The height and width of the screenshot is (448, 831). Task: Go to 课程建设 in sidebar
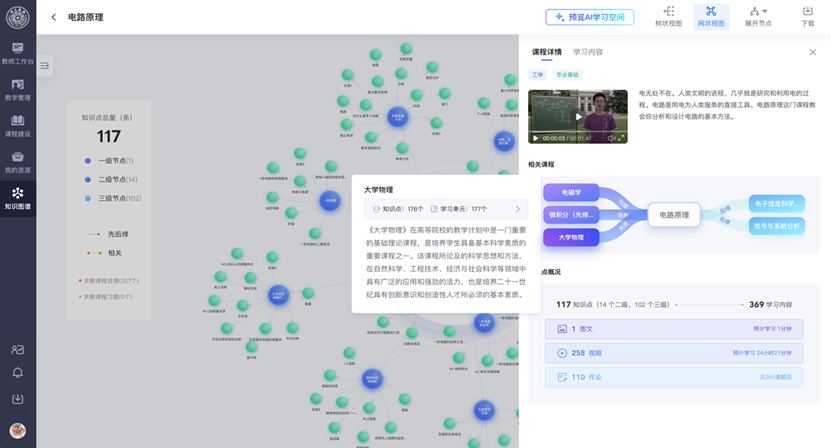tap(17, 125)
